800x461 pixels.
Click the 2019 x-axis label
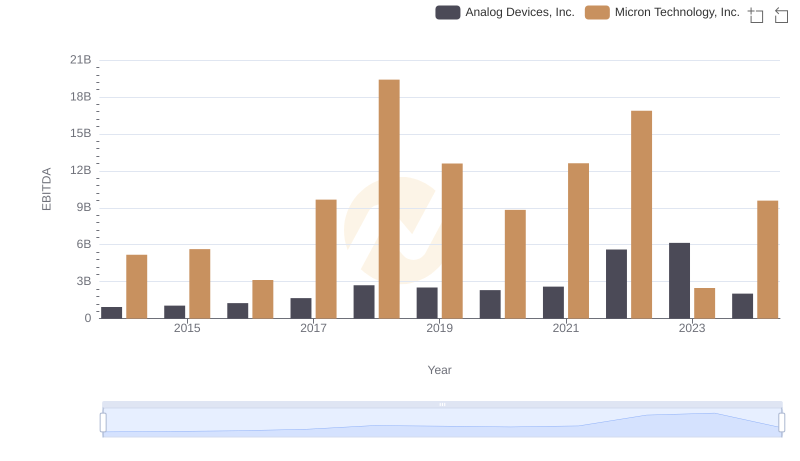[x=439, y=328]
